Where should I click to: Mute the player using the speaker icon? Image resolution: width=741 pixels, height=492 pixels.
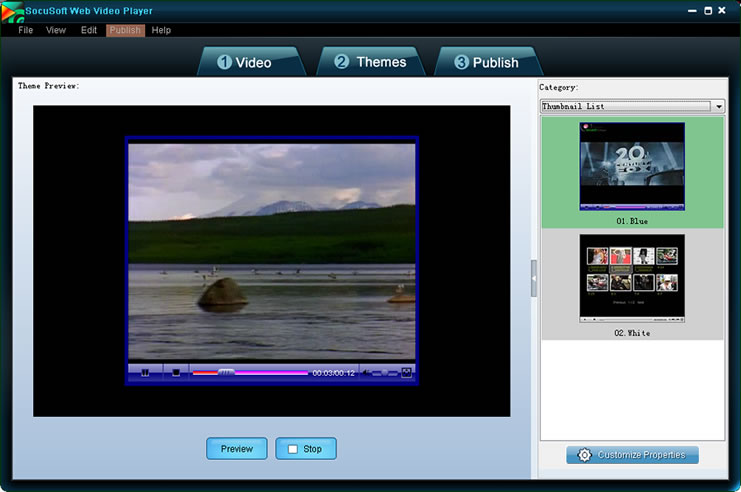coord(366,373)
